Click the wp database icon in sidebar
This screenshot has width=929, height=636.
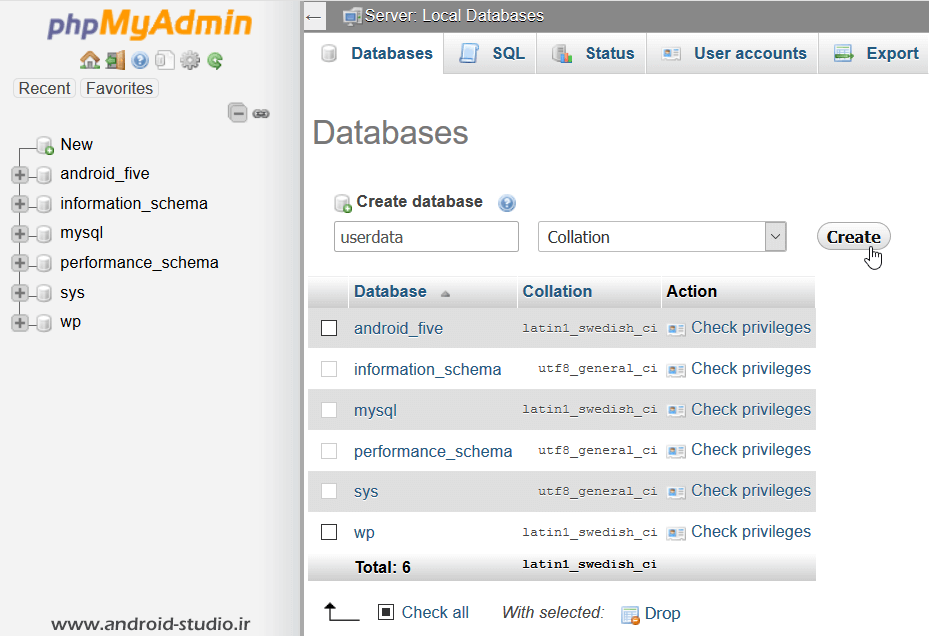(x=44, y=323)
